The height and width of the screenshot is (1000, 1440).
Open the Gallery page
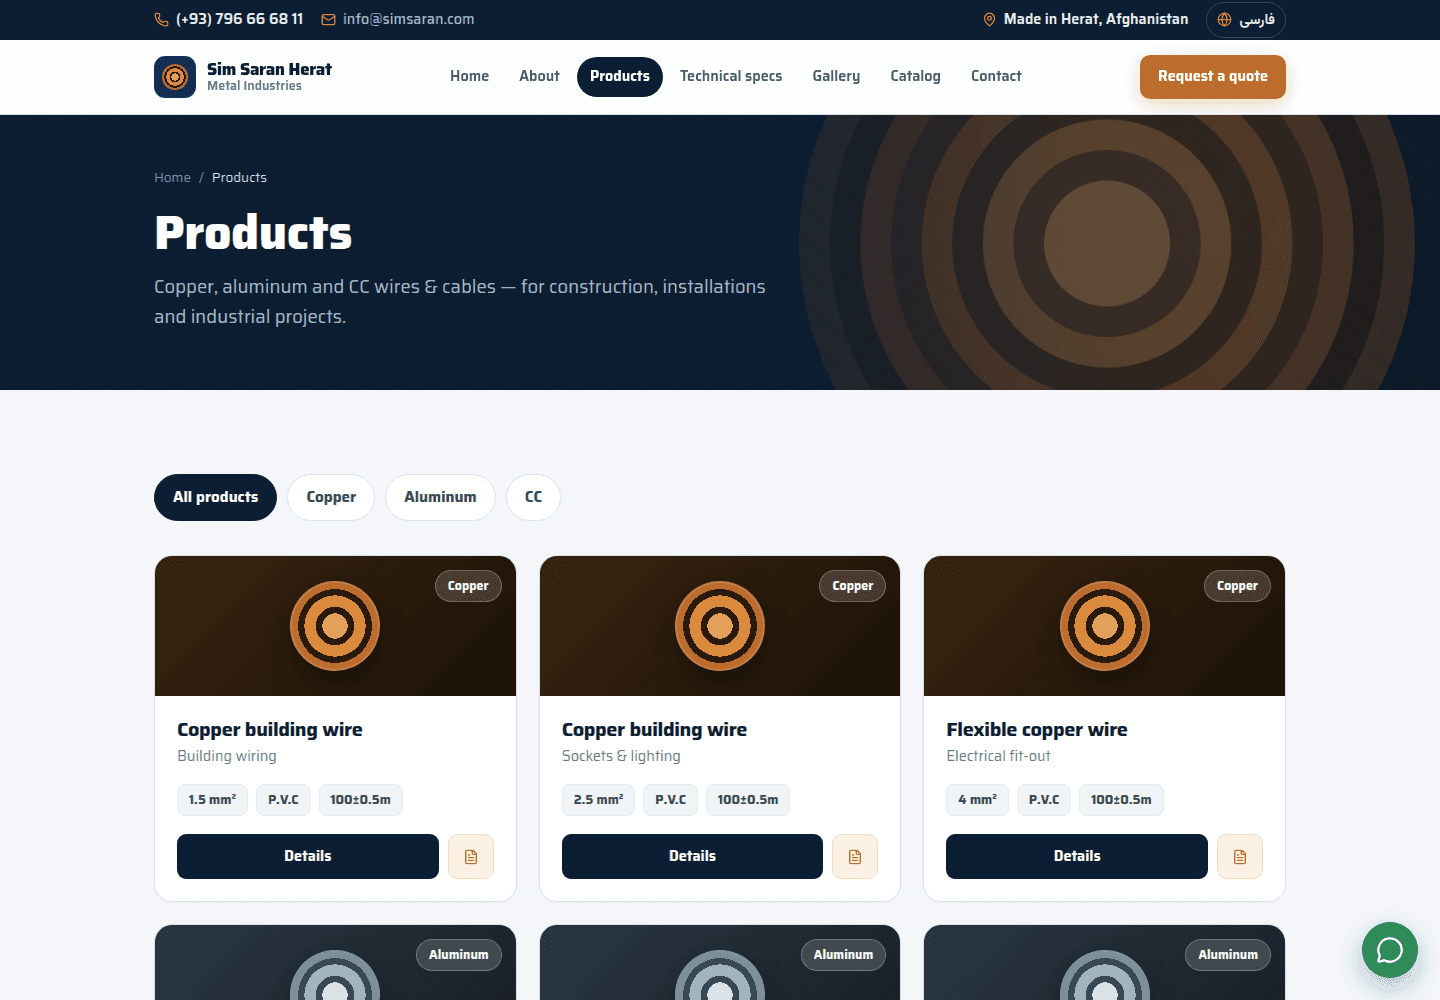pos(836,76)
